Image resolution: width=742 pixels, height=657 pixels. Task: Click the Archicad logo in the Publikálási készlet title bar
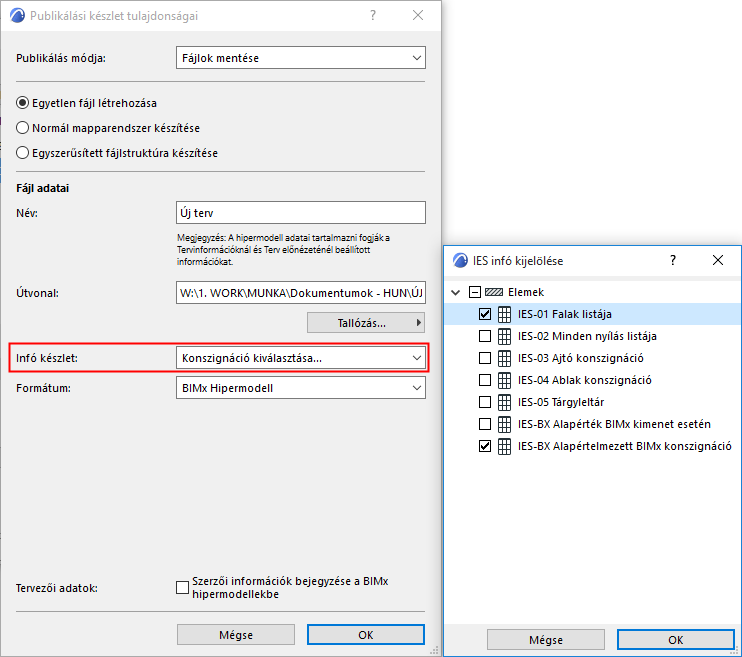tap(18, 16)
